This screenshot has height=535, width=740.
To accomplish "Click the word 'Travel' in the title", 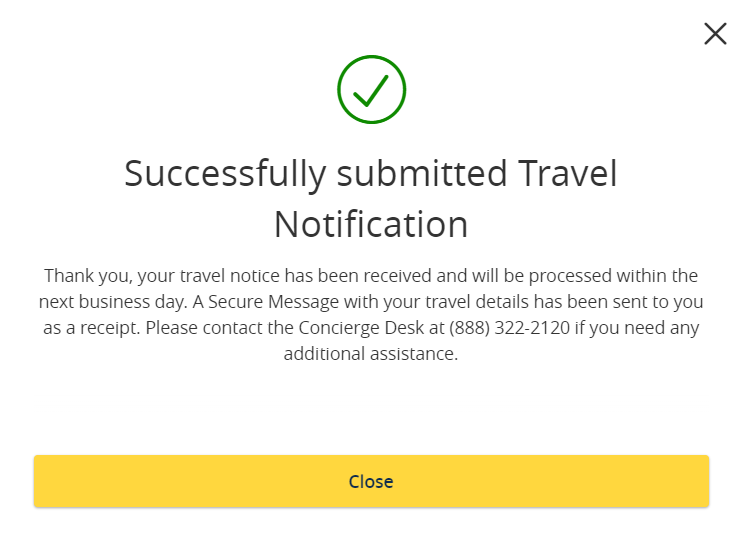I will click(x=568, y=174).
